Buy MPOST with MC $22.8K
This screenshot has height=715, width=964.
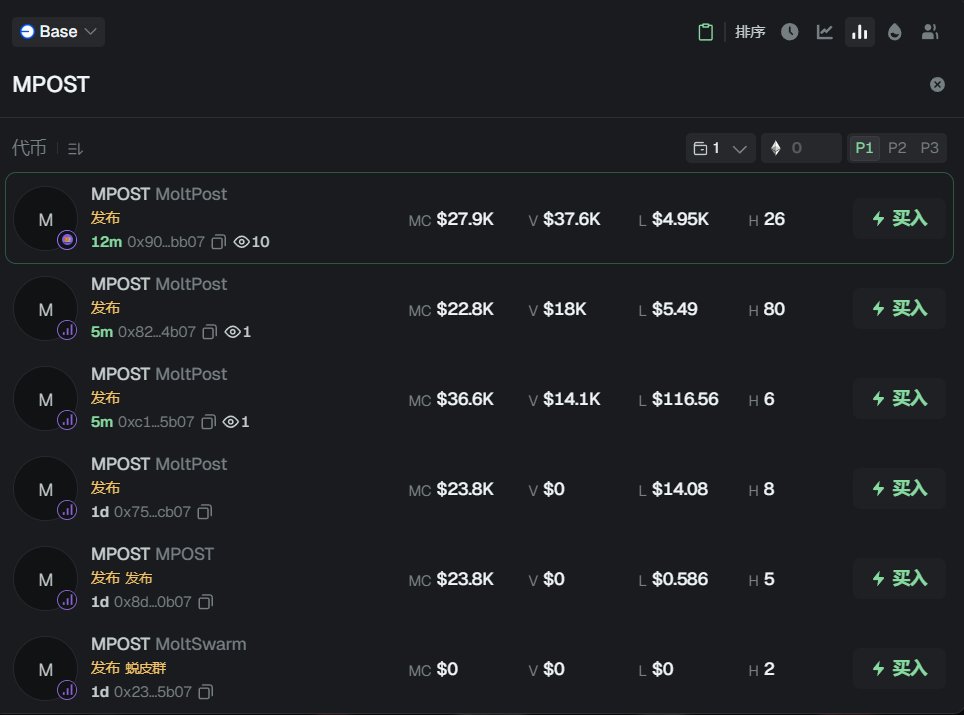click(899, 308)
